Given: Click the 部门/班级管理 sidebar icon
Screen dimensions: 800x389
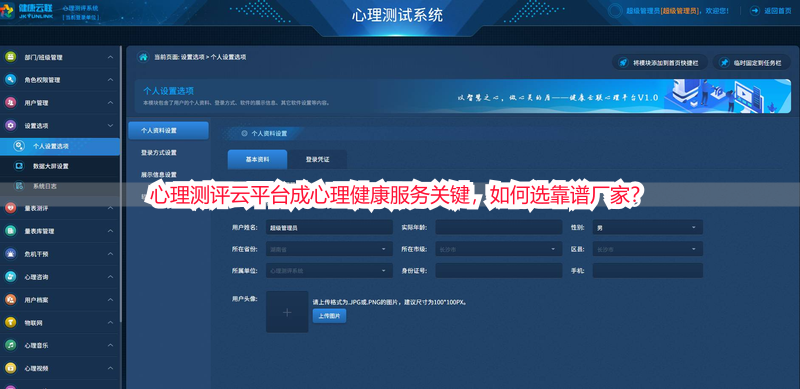Looking at the screenshot, I should point(10,57).
